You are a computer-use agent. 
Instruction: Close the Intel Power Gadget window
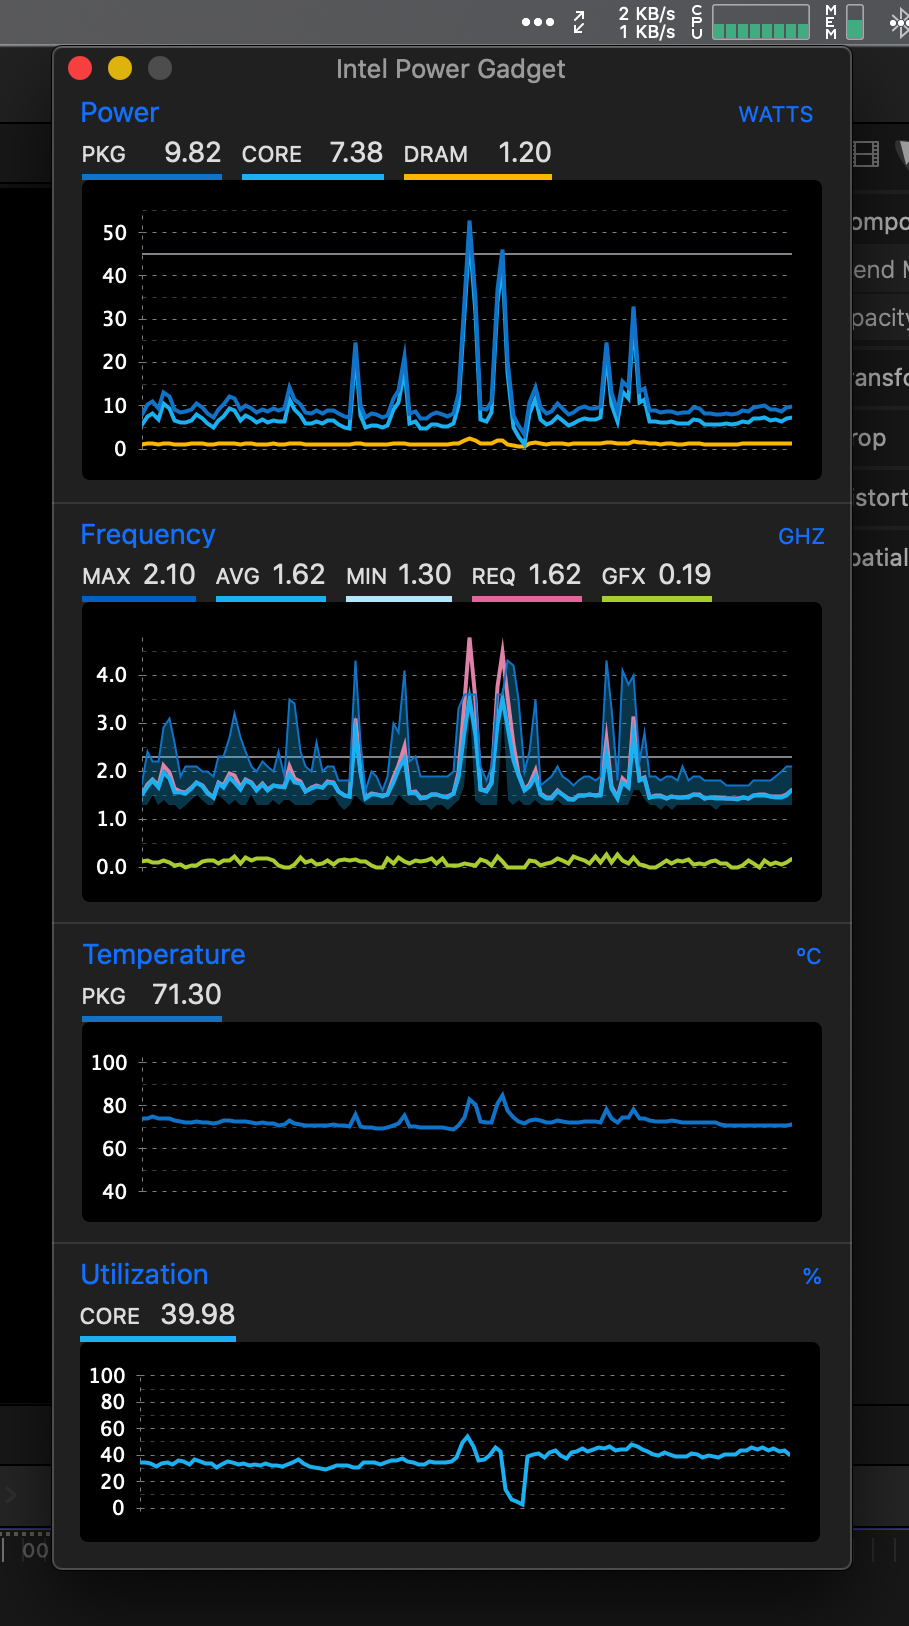(80, 68)
